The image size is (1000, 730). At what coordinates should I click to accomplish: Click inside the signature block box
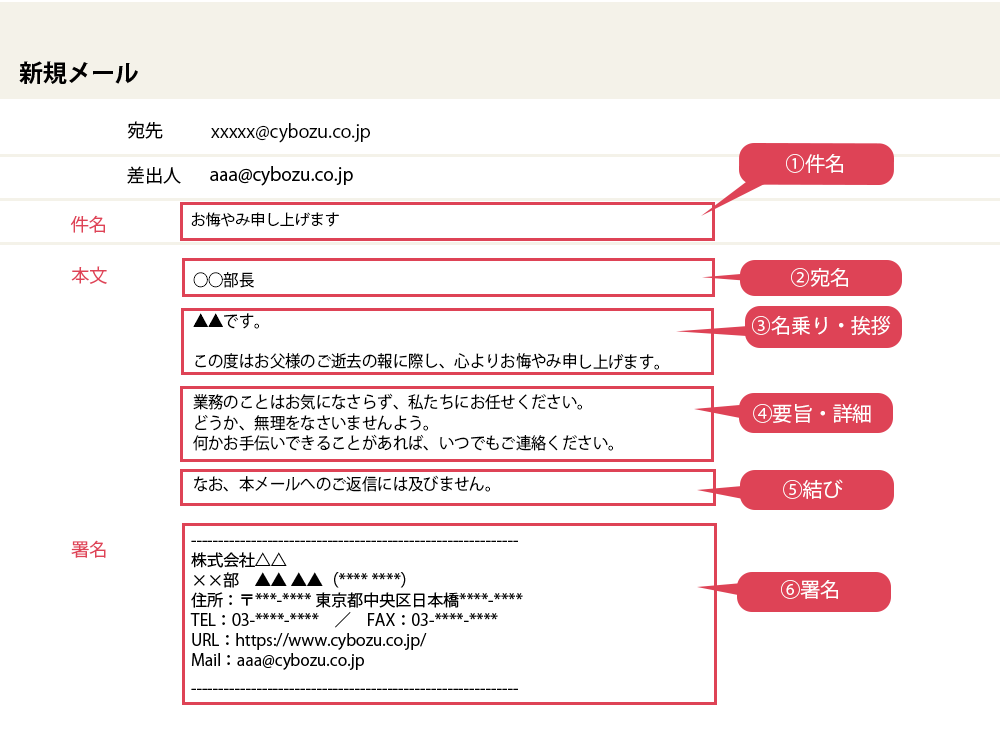(x=447, y=613)
